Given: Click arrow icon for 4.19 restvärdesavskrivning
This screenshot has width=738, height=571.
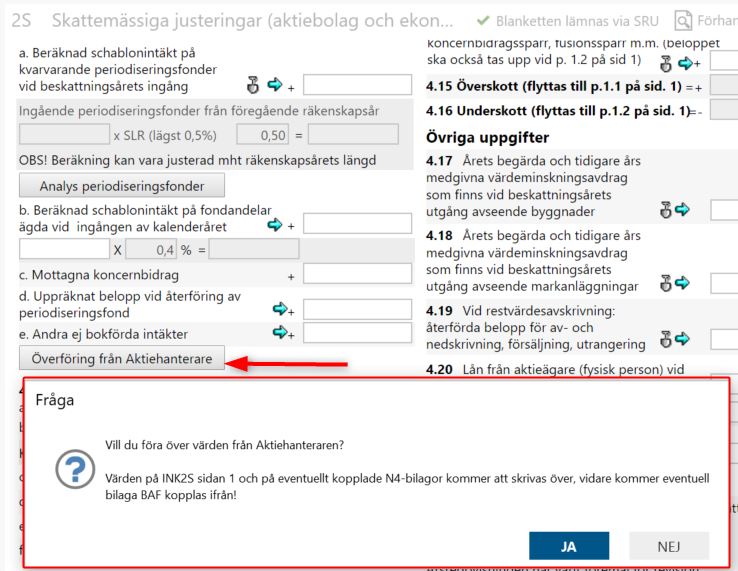Looking at the screenshot, I should pos(682,338).
